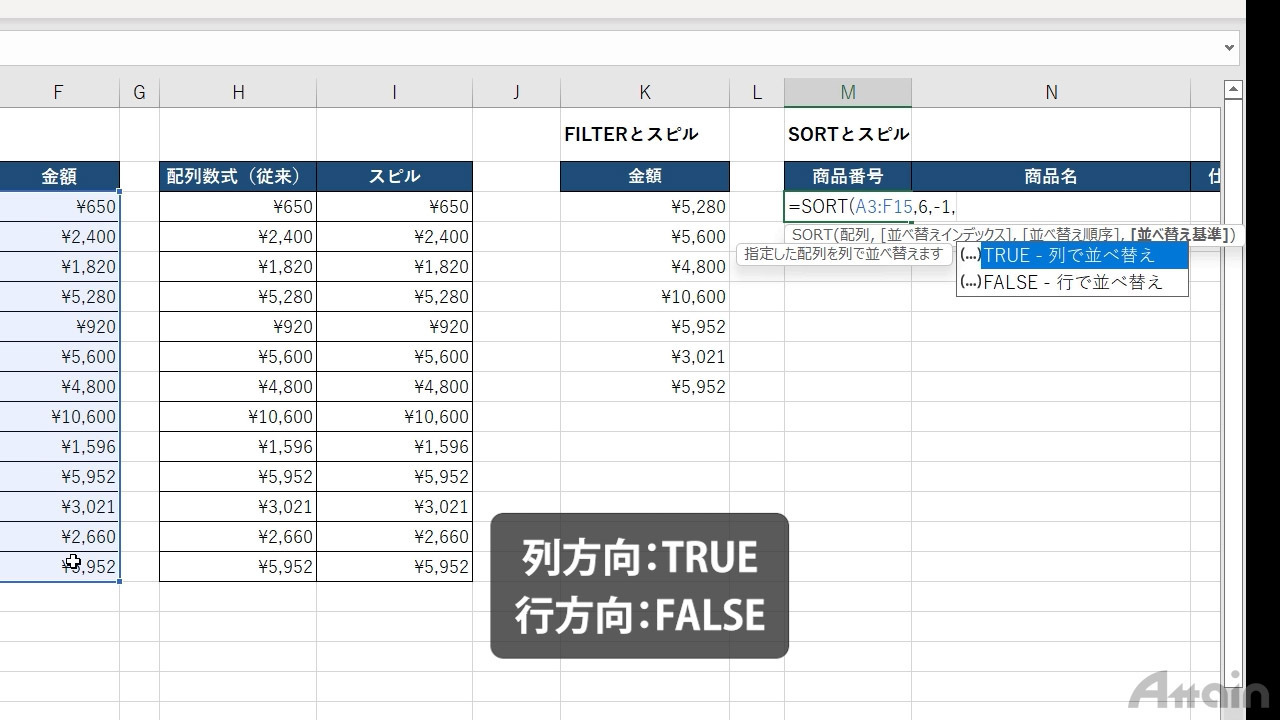The width and height of the screenshot is (1280, 720).
Task: Click the formula bar input area
Action: click(600, 48)
